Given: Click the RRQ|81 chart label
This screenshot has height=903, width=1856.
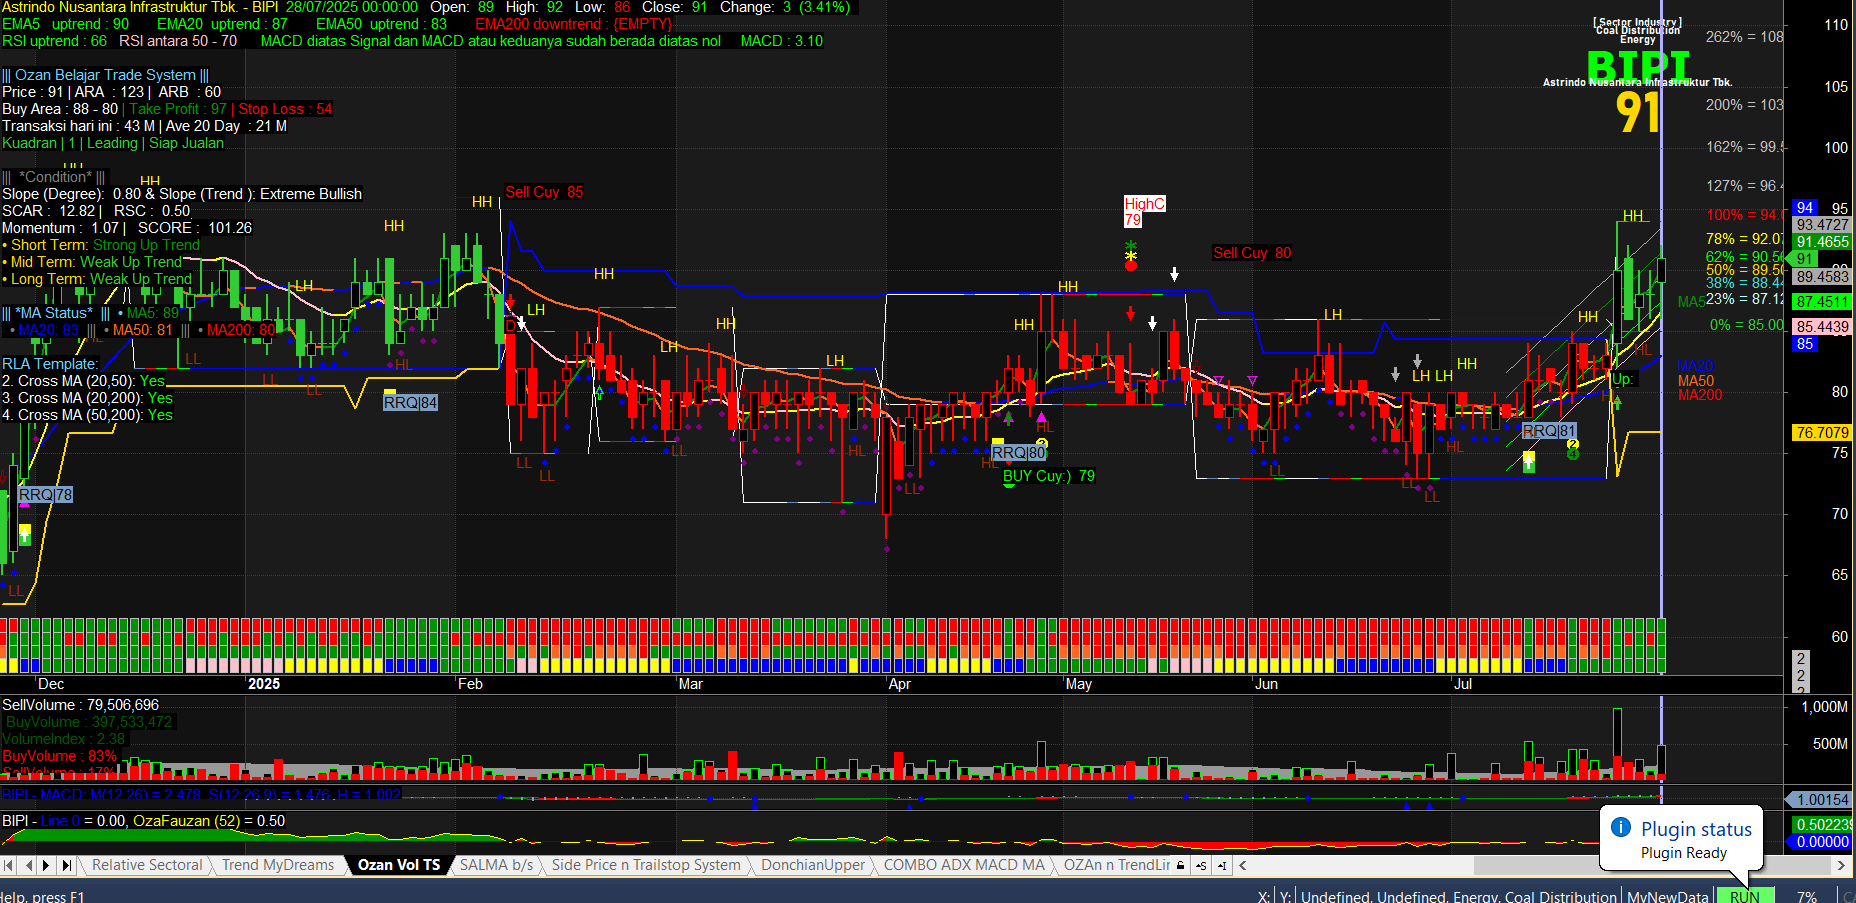Looking at the screenshot, I should pos(1549,430).
